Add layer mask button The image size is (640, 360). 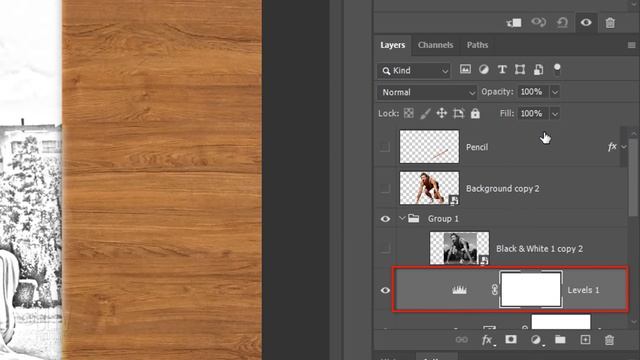[511, 339]
